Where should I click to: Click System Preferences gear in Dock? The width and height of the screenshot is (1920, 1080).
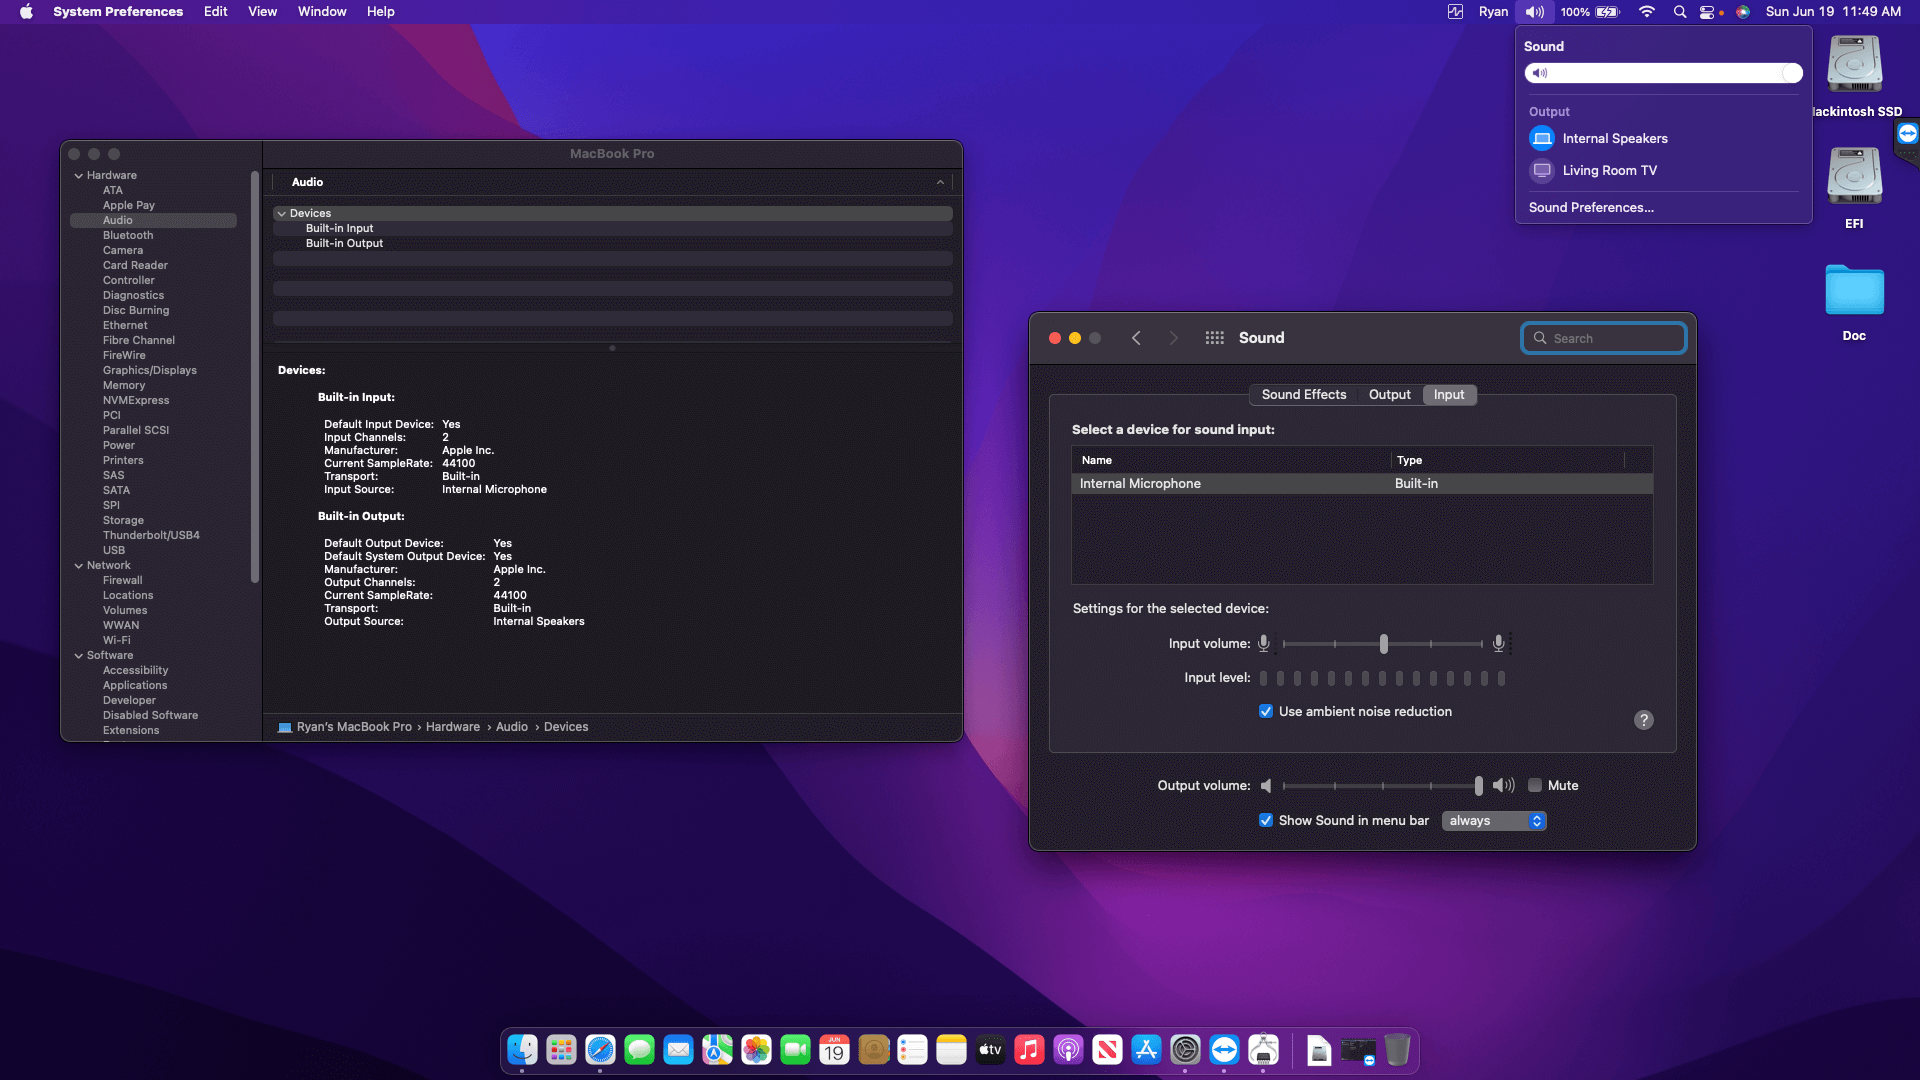pyautogui.click(x=1185, y=1050)
